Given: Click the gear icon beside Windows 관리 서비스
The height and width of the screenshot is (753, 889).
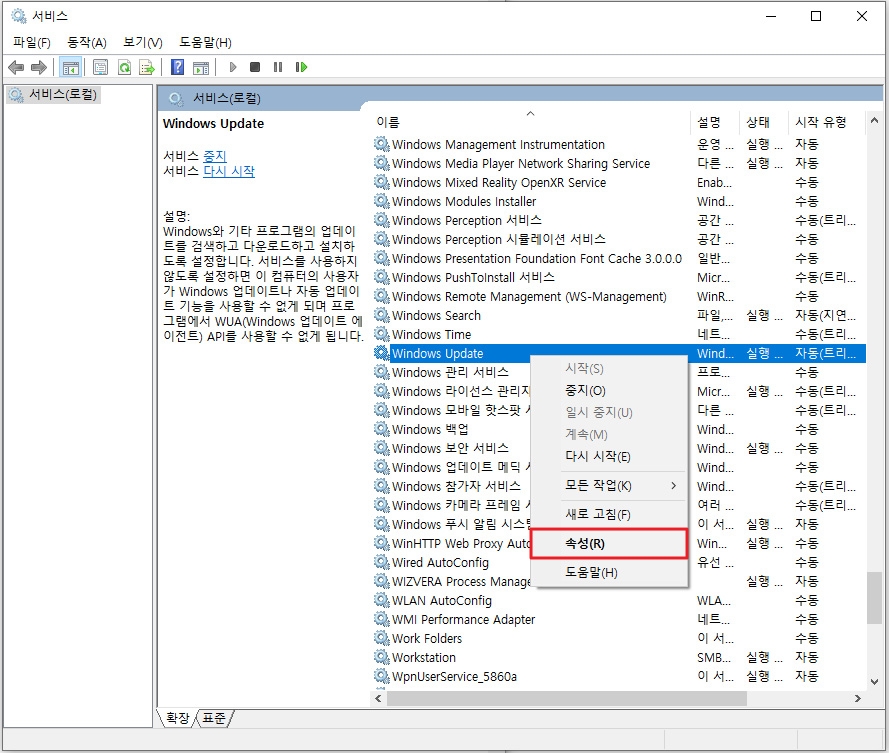Looking at the screenshot, I should coord(382,372).
